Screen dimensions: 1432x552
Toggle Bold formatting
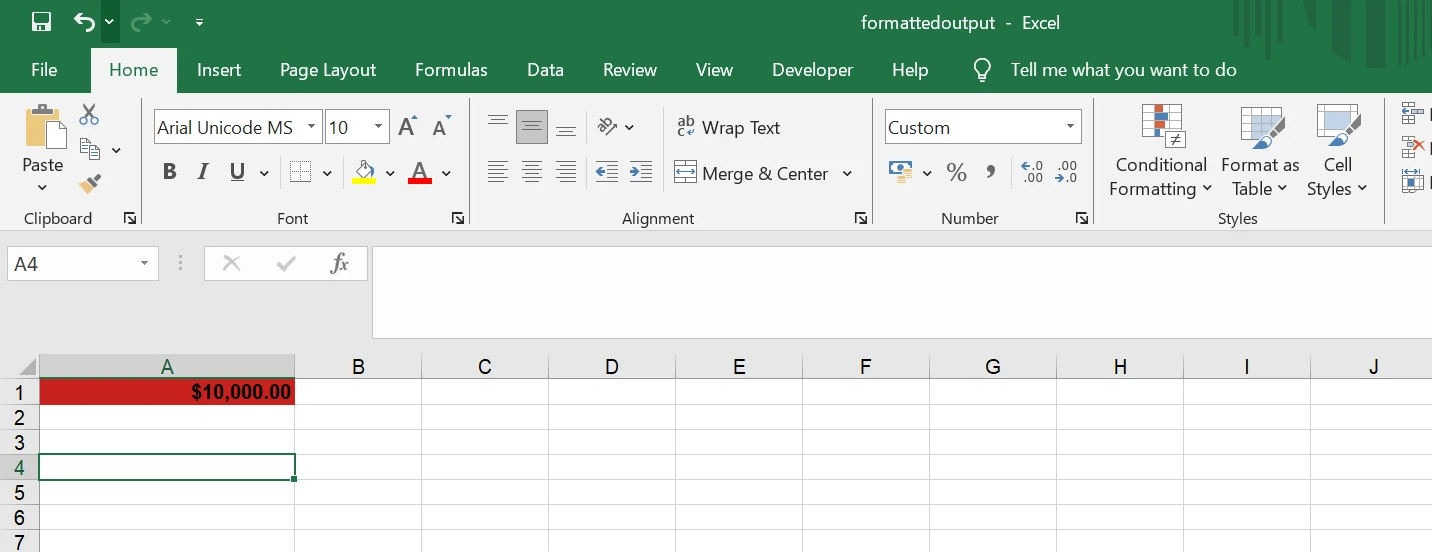coord(169,173)
